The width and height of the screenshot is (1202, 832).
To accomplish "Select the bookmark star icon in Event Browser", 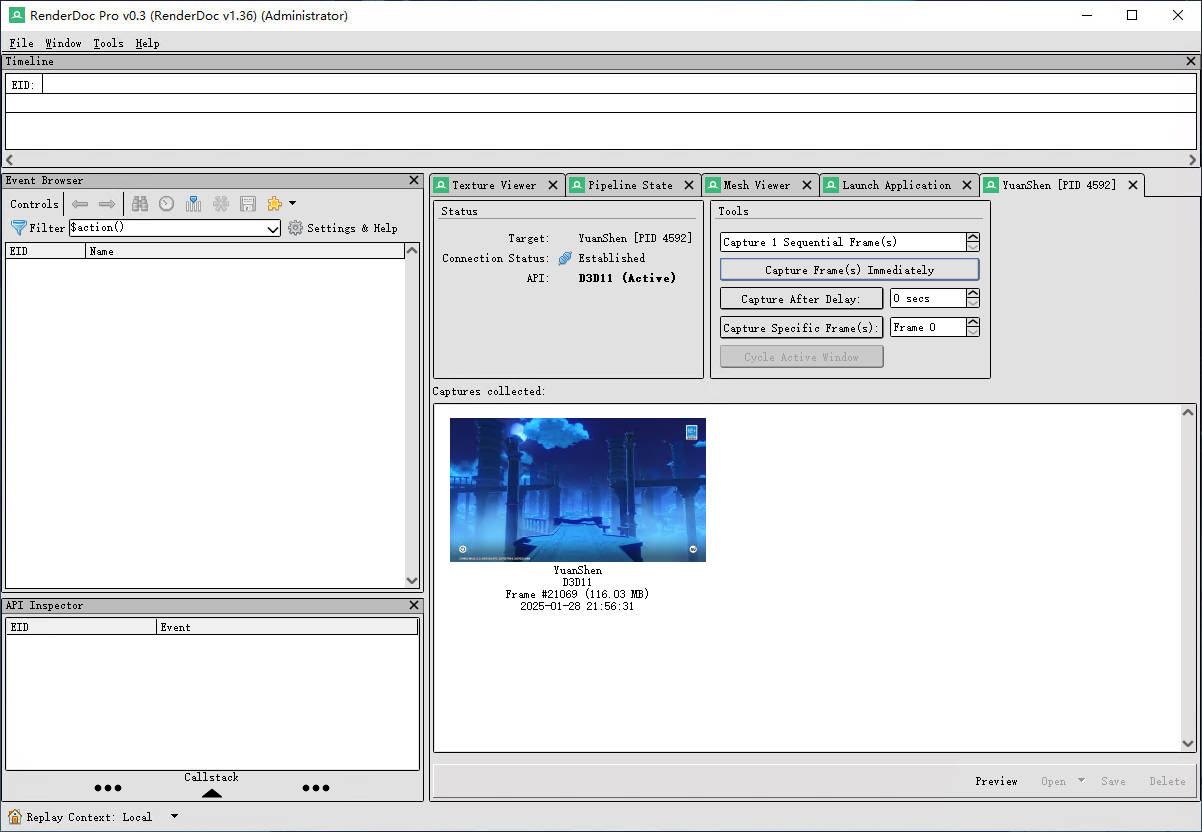I will coord(273,203).
